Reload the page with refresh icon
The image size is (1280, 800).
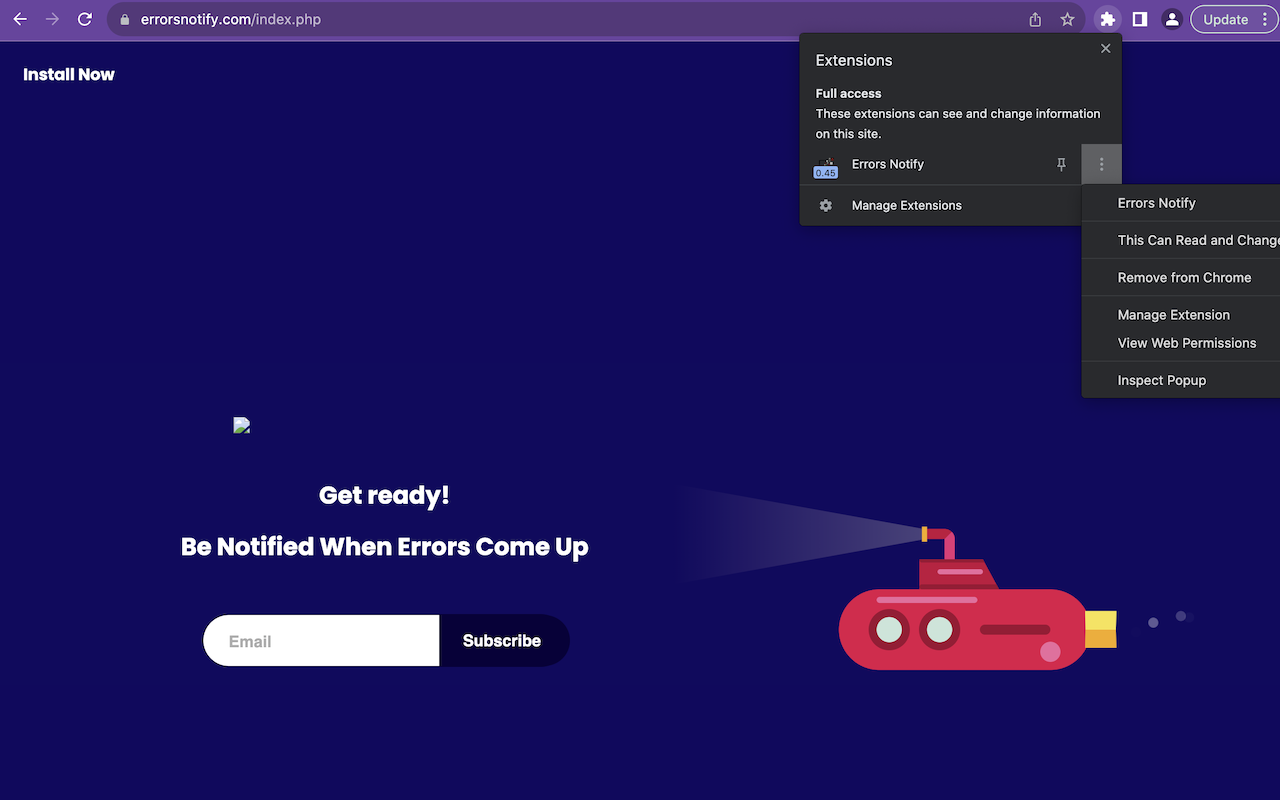click(85, 19)
